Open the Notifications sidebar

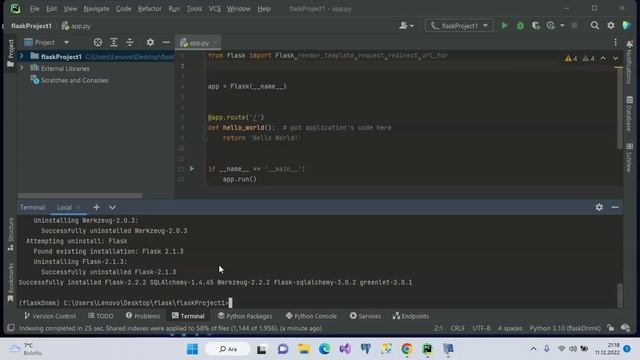[629, 62]
